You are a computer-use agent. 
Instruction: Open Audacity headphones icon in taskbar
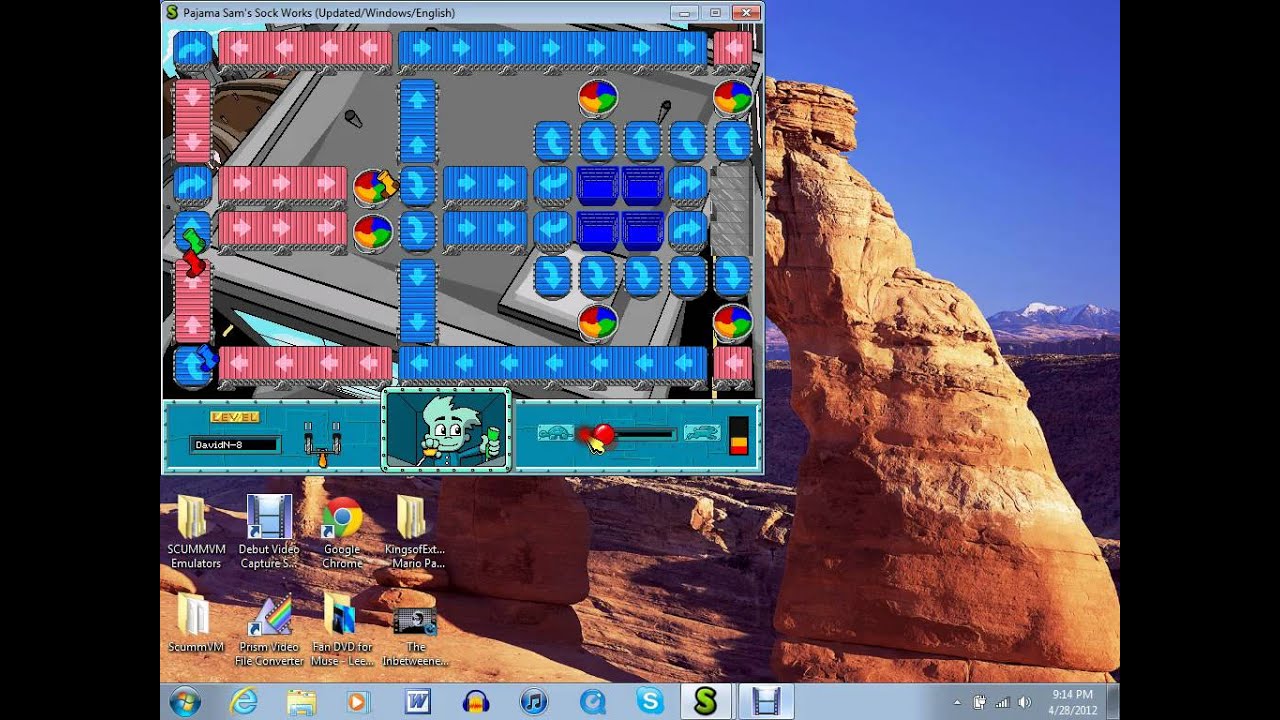point(475,702)
